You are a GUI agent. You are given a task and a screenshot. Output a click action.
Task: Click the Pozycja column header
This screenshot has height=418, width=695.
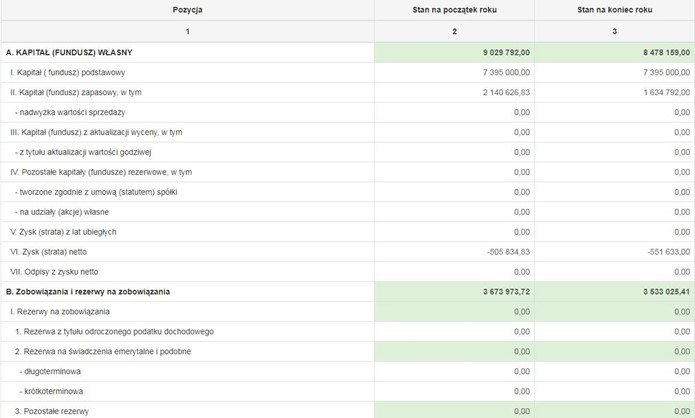[187, 10]
